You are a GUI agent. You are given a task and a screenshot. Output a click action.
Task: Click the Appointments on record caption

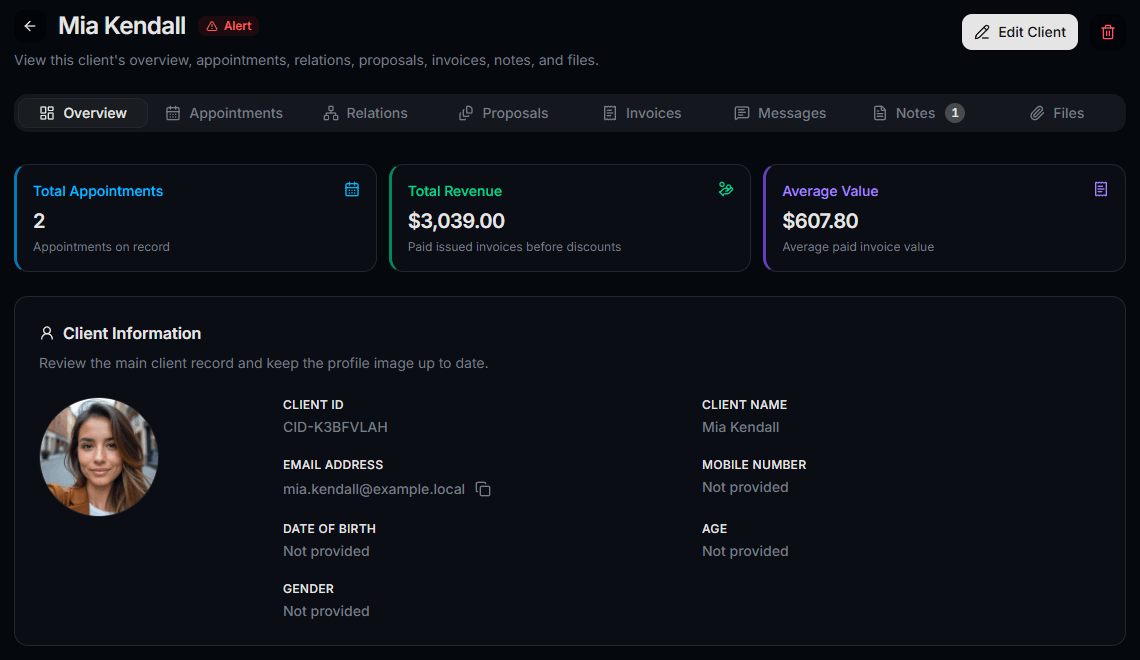pyautogui.click(x=101, y=247)
